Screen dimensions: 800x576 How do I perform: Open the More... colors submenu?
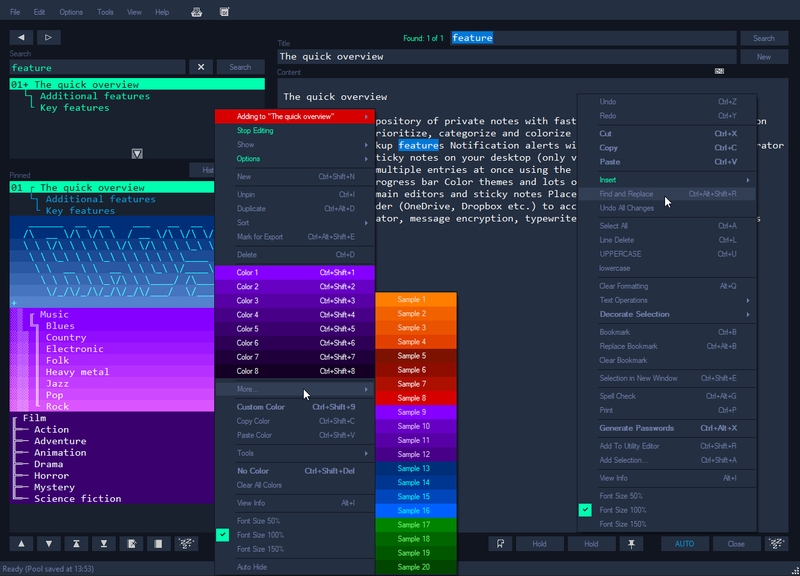point(295,389)
